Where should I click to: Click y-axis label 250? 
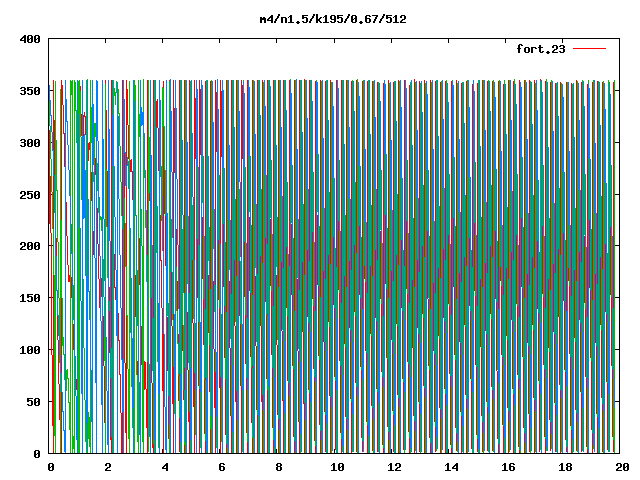(x=30, y=195)
